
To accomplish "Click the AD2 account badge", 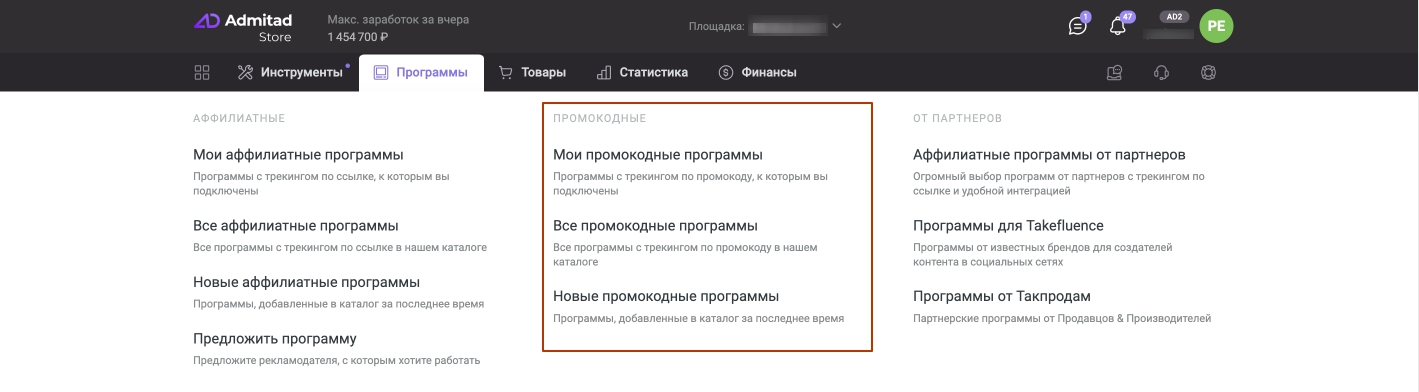I will pos(1175,17).
